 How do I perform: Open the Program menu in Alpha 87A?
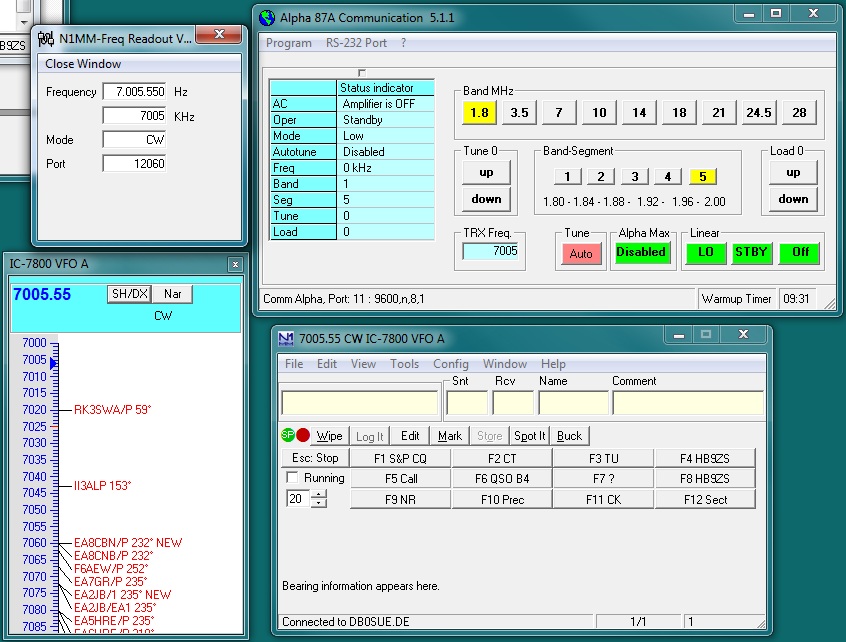click(289, 43)
